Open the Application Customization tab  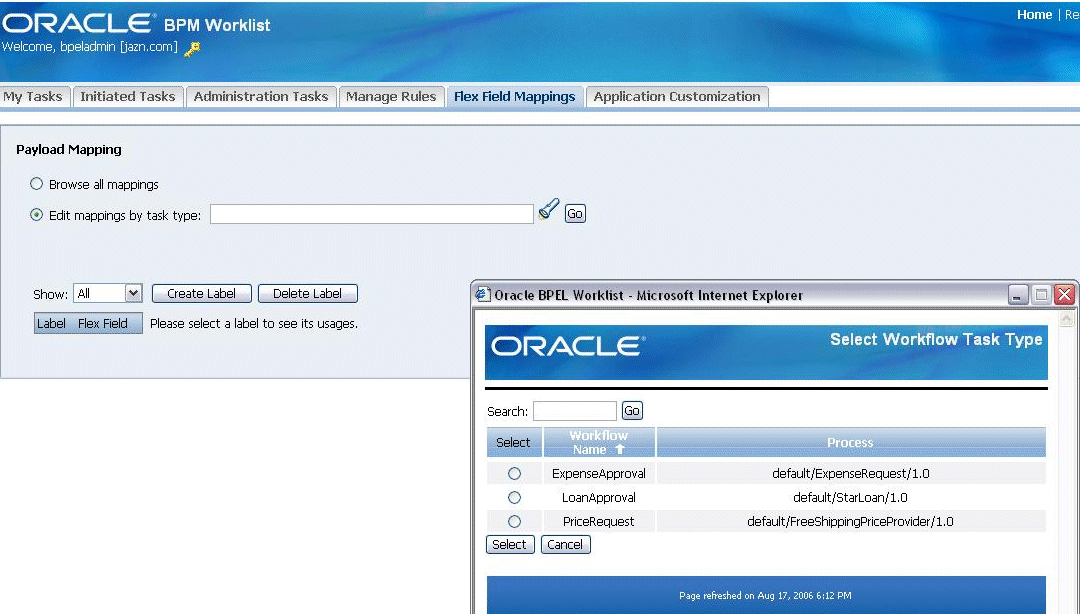point(677,96)
